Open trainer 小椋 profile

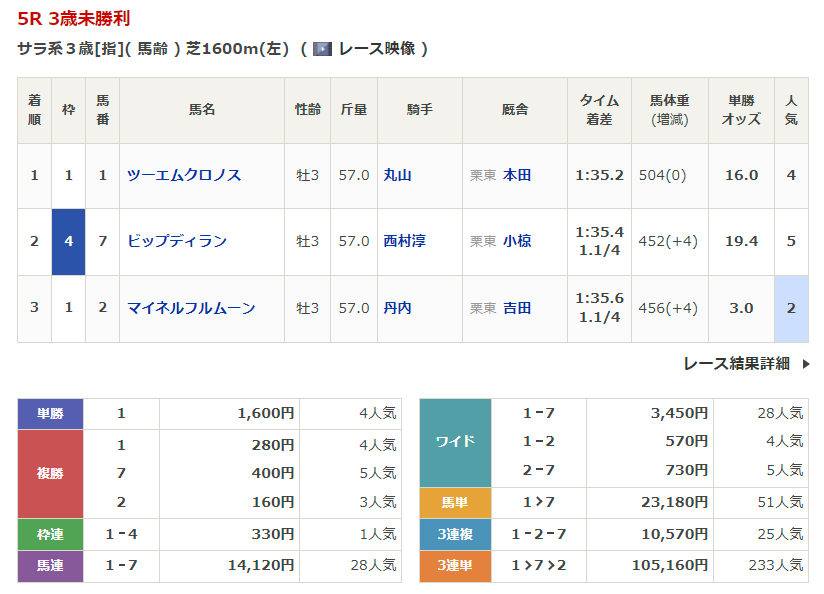(x=517, y=241)
